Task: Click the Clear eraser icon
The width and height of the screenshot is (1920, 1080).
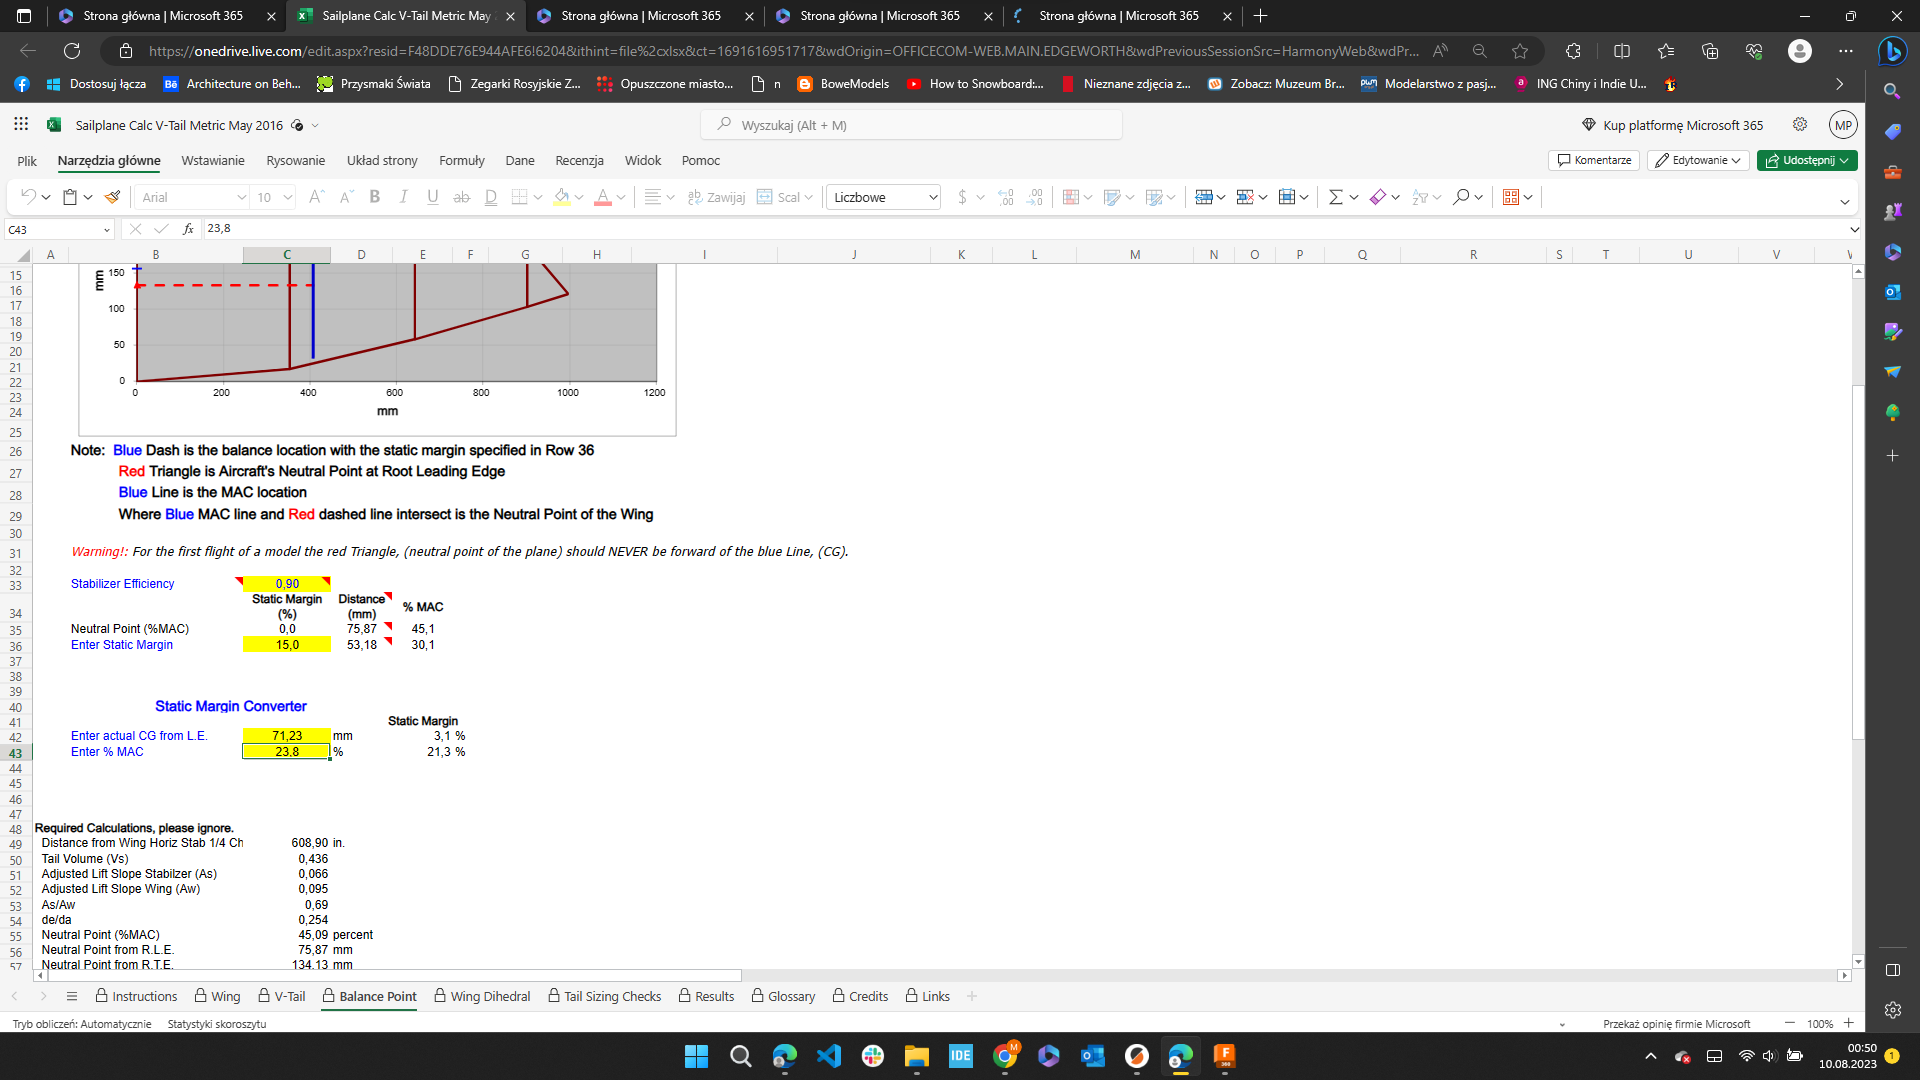Action: coord(1378,197)
